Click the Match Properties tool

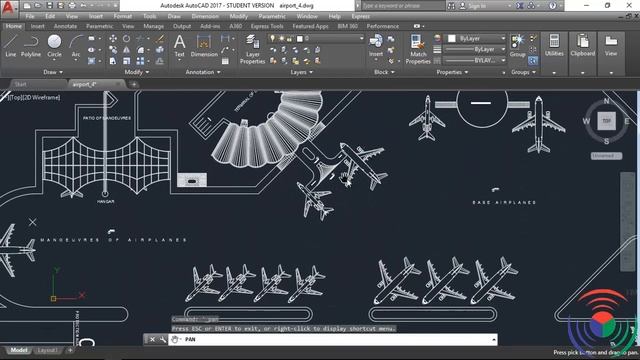418,49
